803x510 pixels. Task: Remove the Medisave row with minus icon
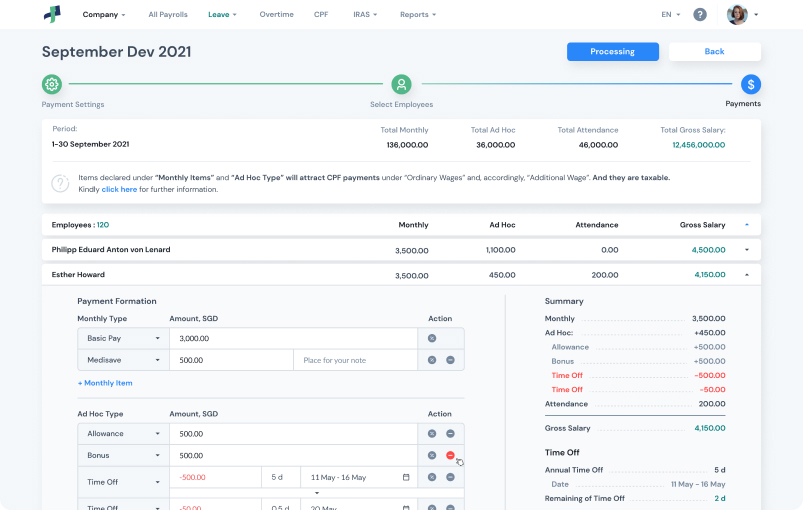(450, 360)
